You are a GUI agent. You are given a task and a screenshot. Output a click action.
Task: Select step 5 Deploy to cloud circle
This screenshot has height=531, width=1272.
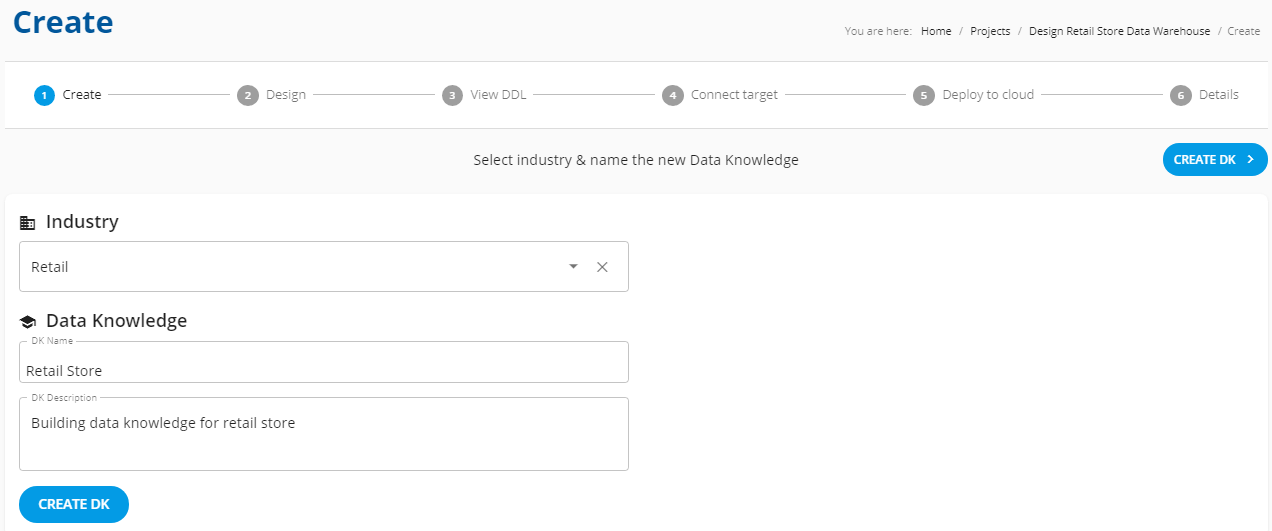923,95
